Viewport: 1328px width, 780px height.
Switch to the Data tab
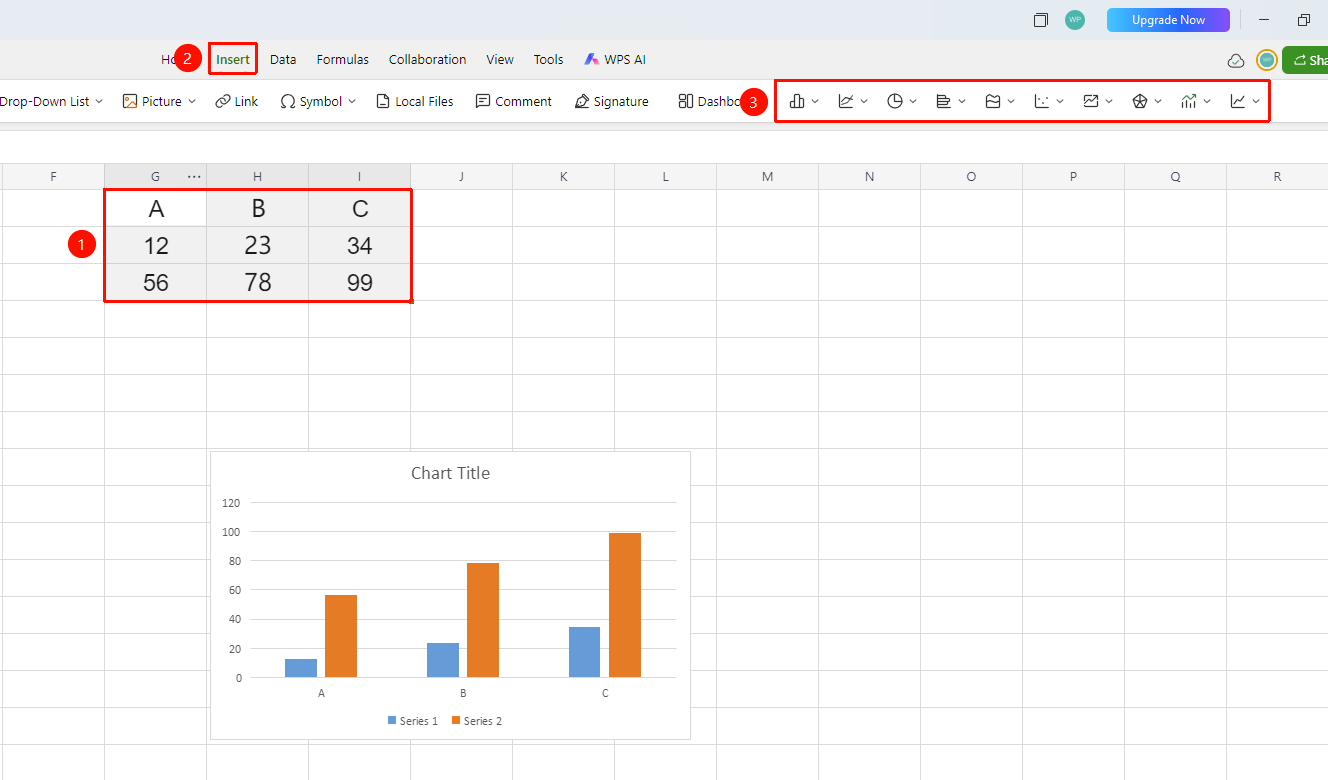tap(283, 60)
